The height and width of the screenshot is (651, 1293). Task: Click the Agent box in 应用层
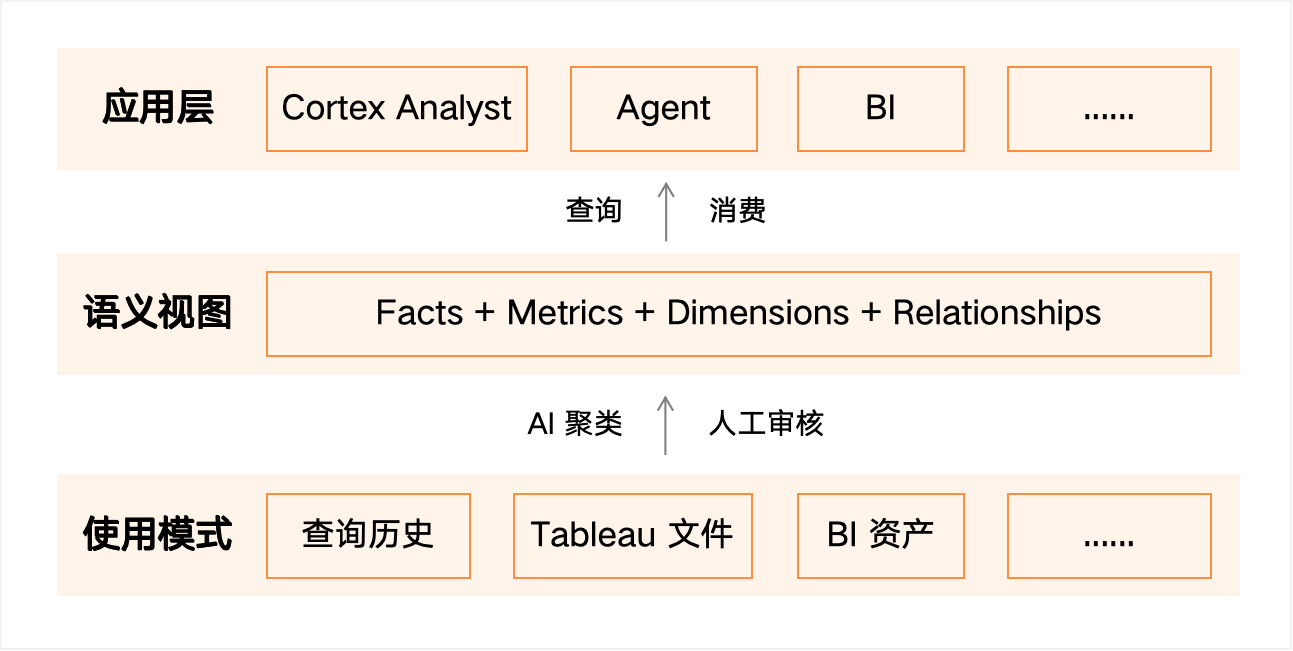coord(664,109)
